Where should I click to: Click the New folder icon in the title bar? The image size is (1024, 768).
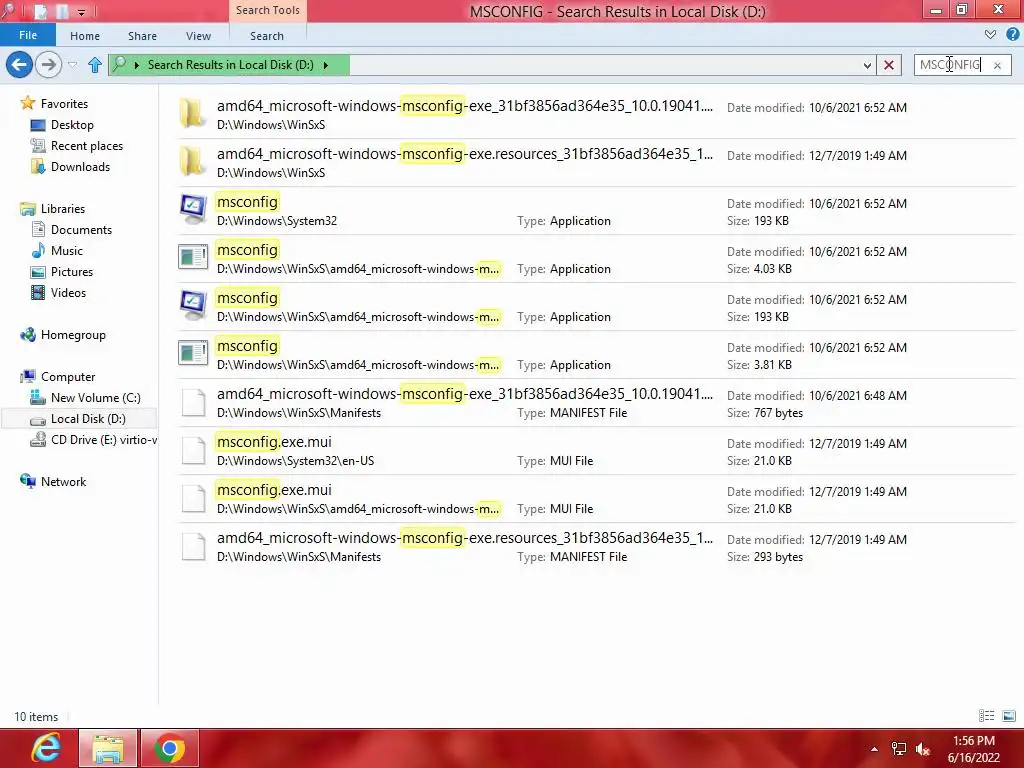tap(62, 11)
